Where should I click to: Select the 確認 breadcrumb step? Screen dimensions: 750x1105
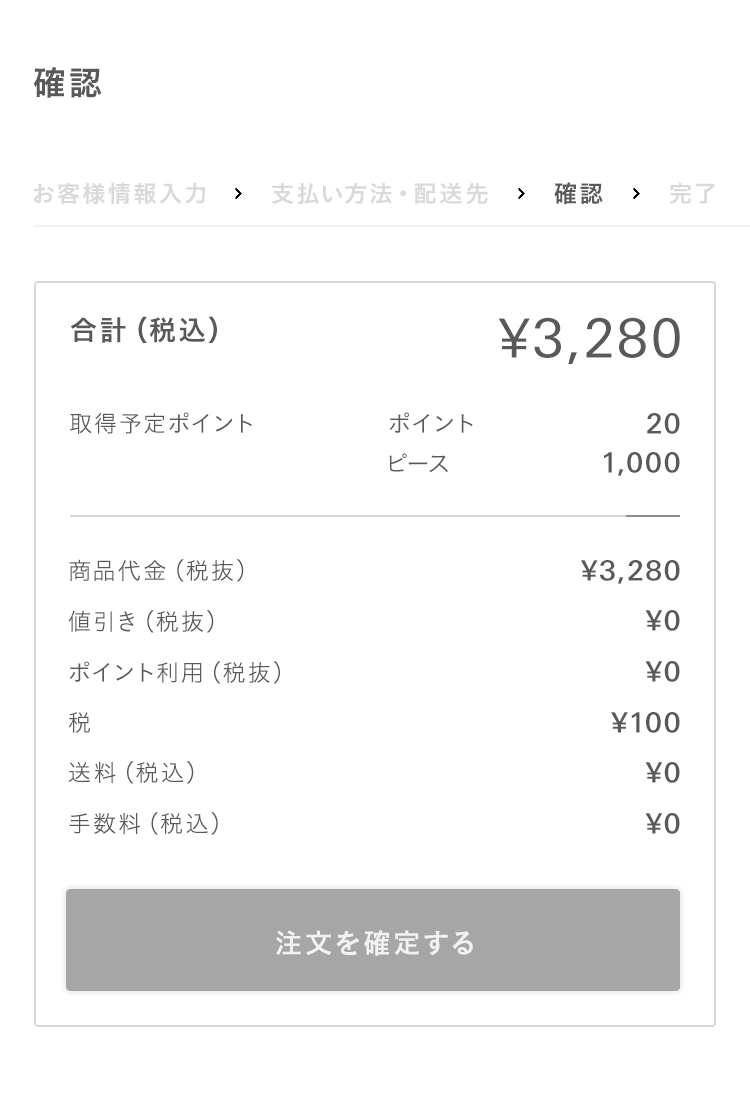pos(579,193)
